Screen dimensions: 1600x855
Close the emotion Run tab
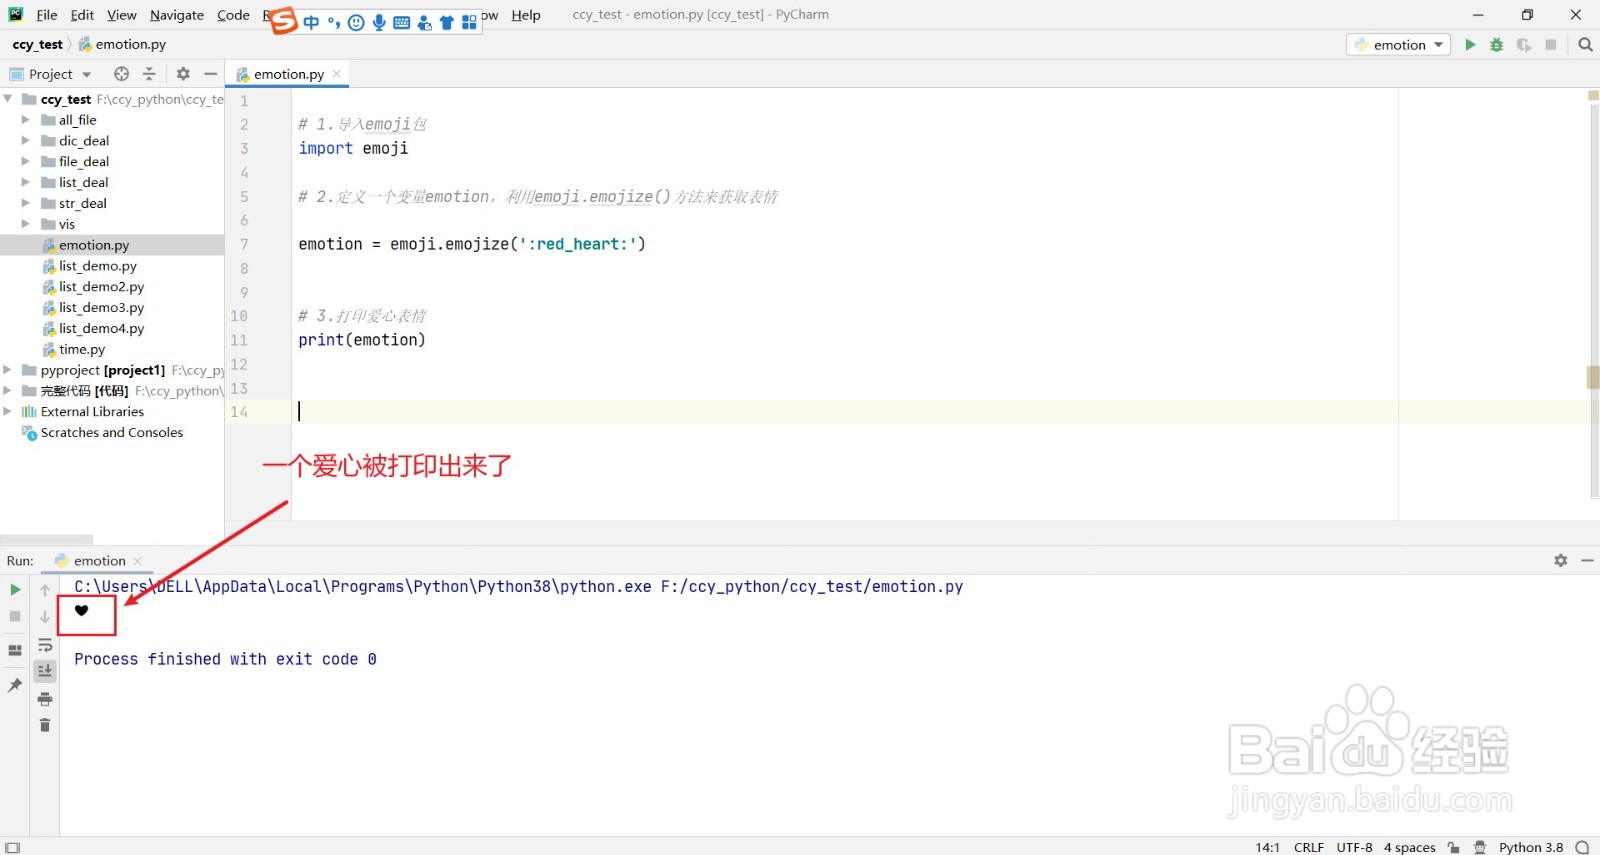pos(138,561)
